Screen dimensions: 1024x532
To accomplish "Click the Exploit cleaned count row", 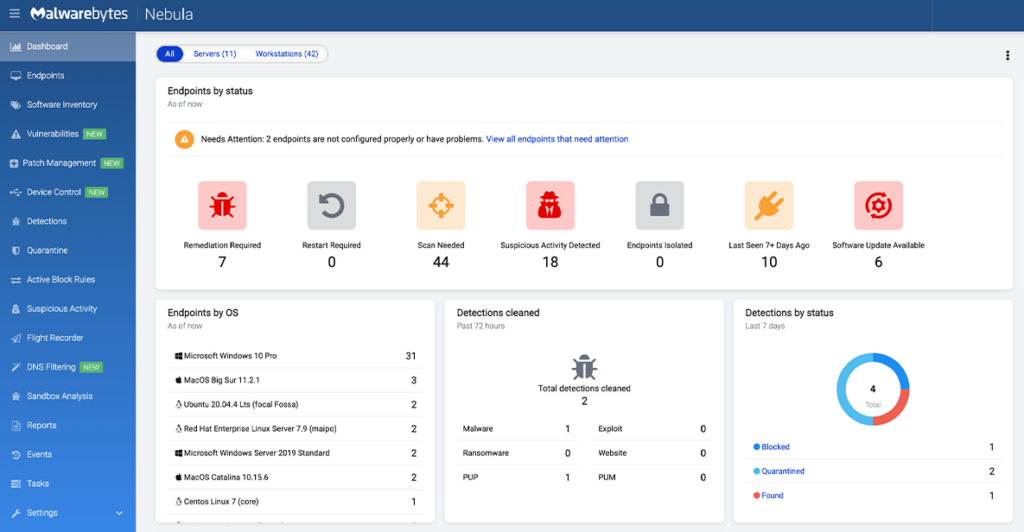I will click(652, 429).
